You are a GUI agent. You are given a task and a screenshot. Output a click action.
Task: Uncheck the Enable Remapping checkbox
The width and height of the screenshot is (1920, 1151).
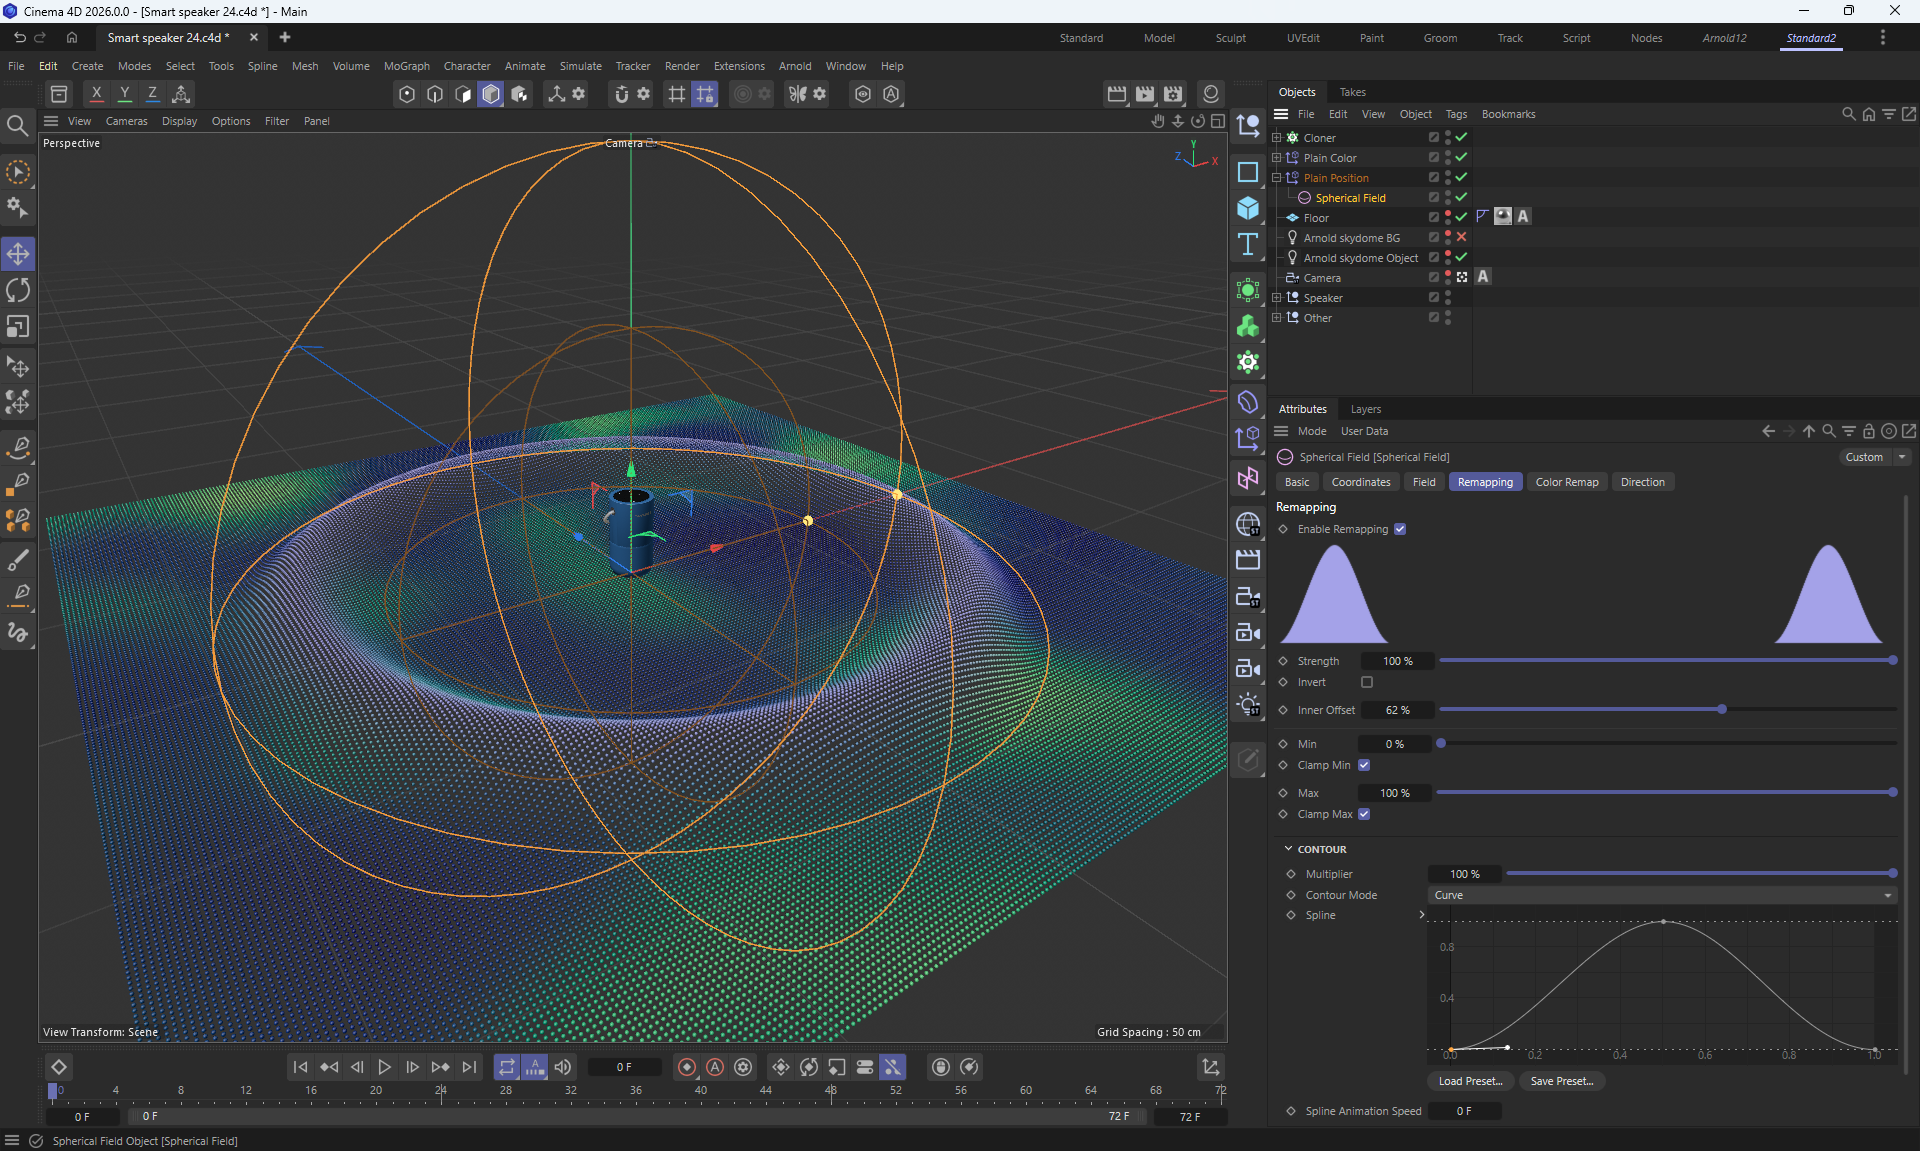point(1400,529)
